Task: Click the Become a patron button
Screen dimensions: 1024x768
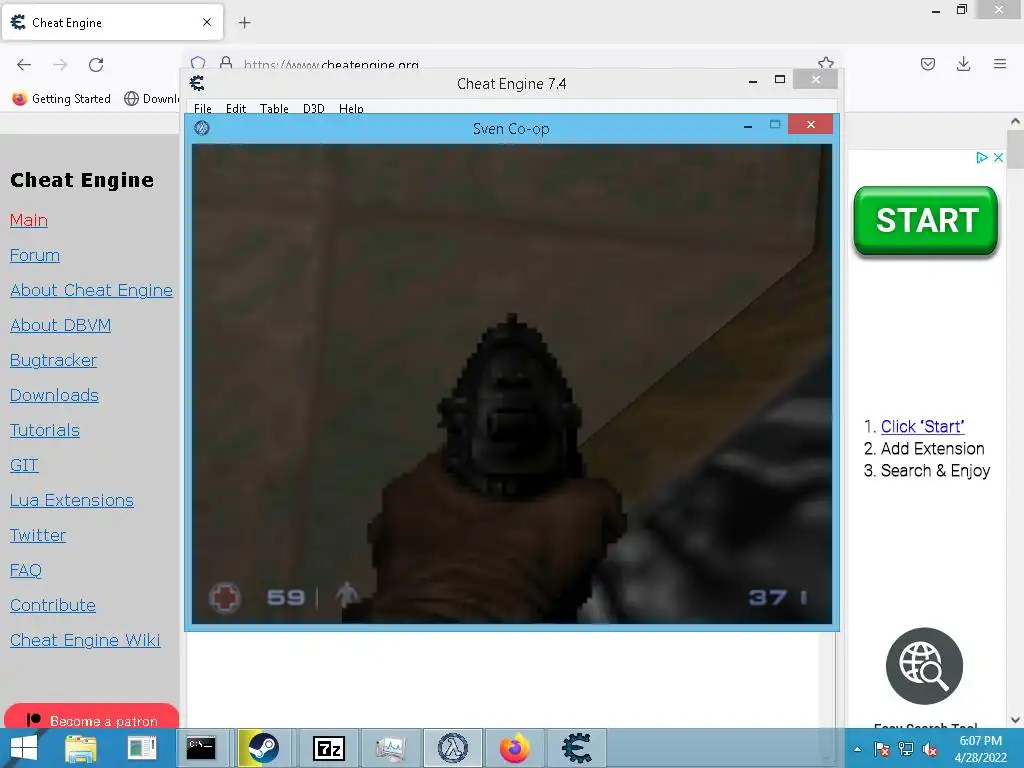Action: [x=91, y=717]
